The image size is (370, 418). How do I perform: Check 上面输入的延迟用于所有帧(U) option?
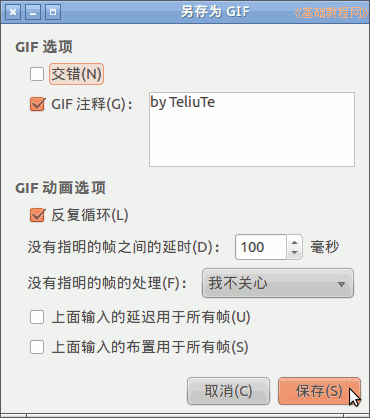coord(37,317)
